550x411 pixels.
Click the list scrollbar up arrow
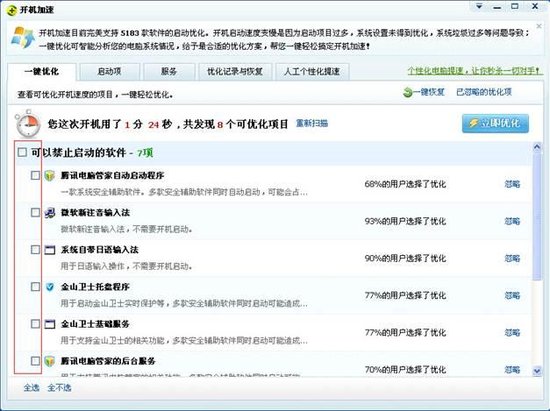point(537,147)
